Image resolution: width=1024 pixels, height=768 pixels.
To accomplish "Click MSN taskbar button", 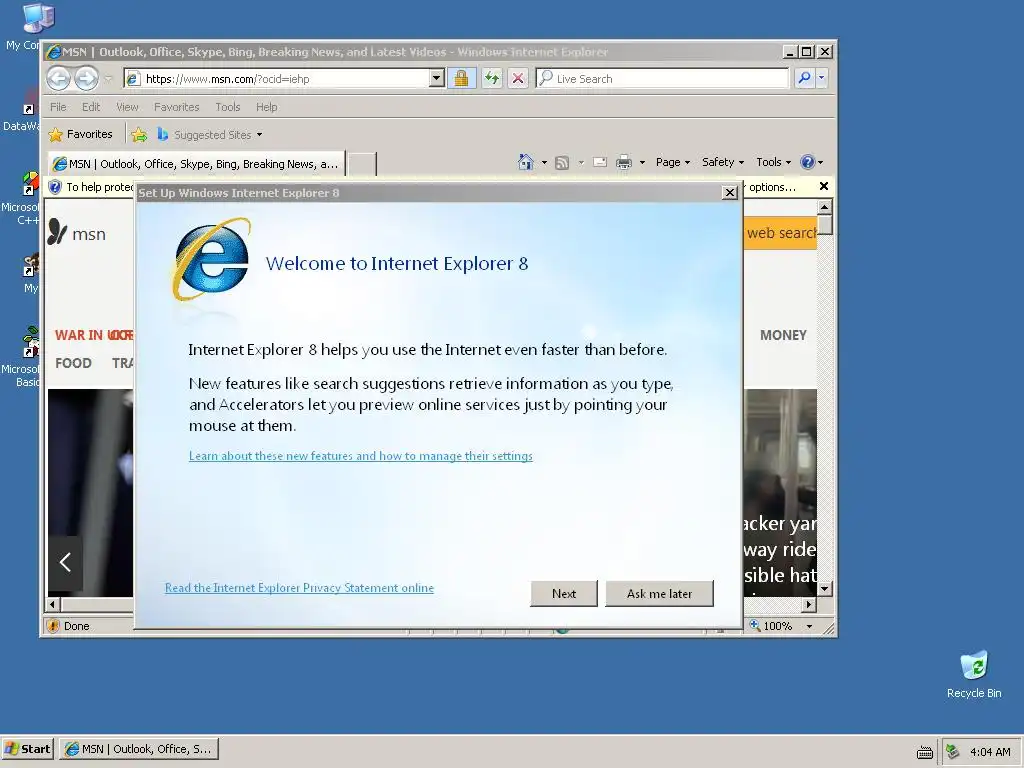I will pos(139,749).
